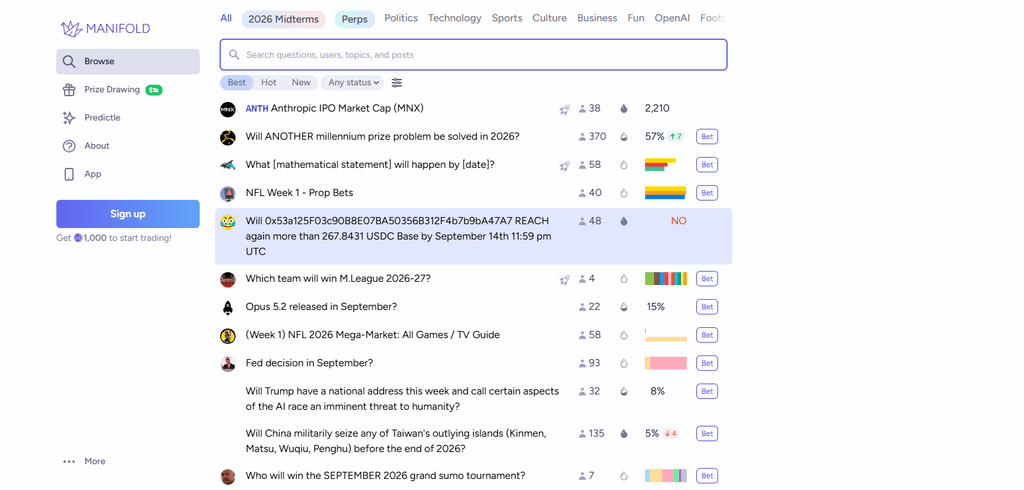Click the Manifold logo
The height and width of the screenshot is (490, 1024).
point(105,28)
